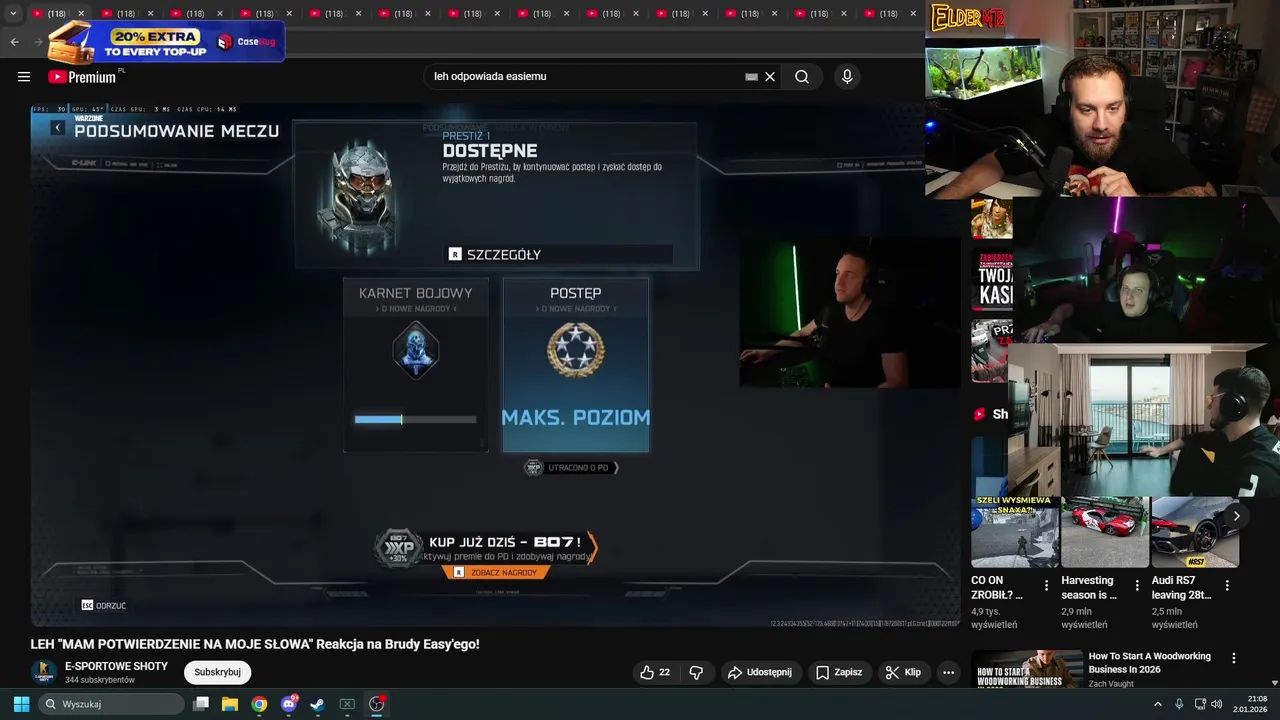Click Udostępnij share button

click(x=759, y=672)
